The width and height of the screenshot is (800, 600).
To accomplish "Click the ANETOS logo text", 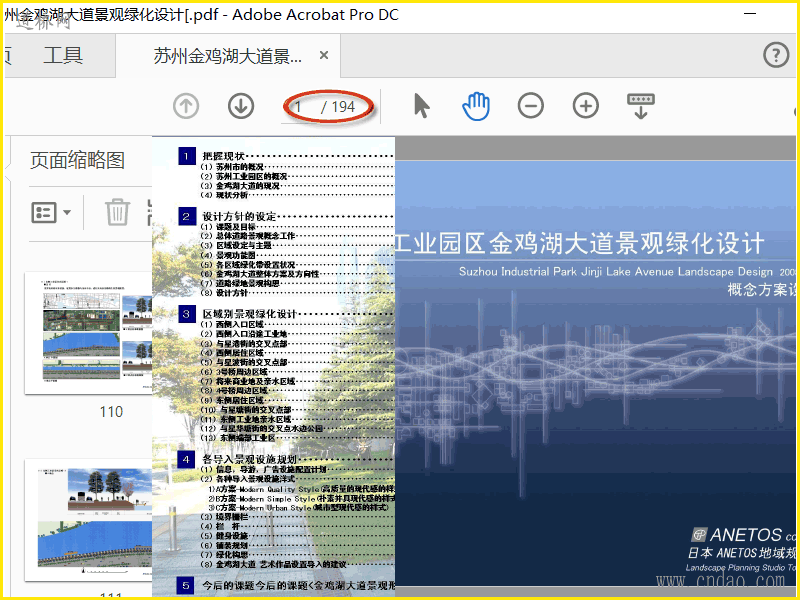I will (x=745, y=535).
